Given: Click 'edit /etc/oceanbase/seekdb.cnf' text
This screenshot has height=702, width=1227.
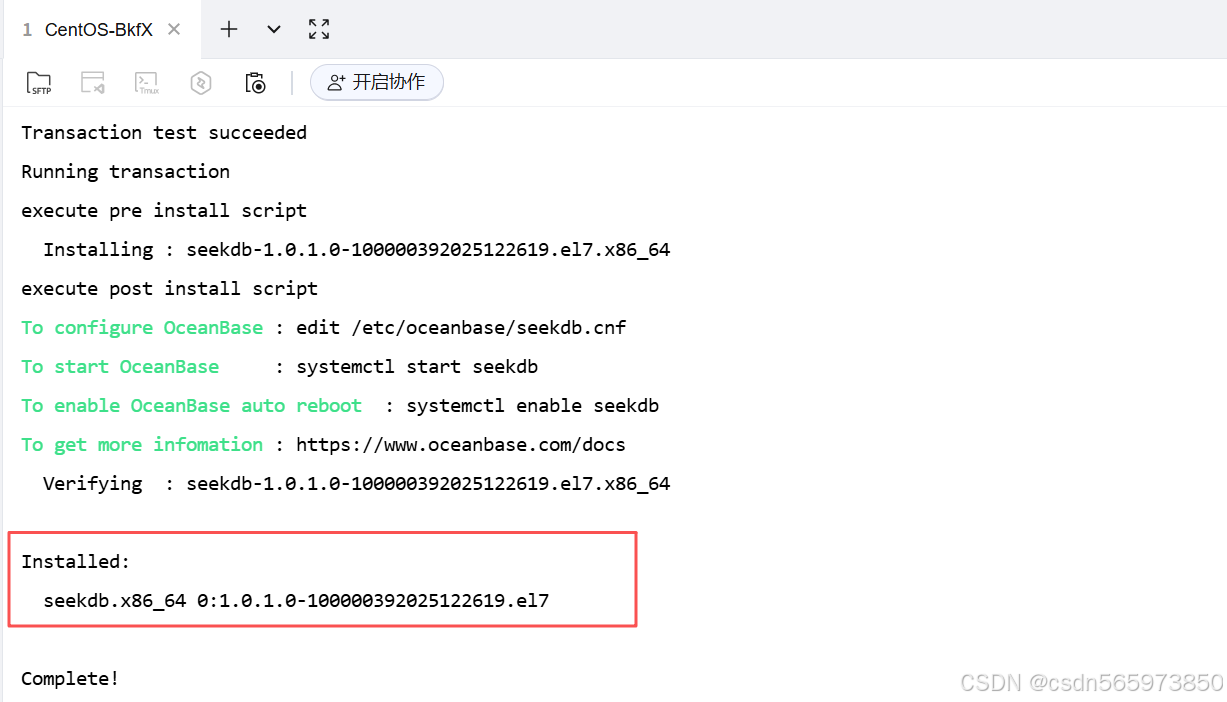Looking at the screenshot, I should (461, 327).
